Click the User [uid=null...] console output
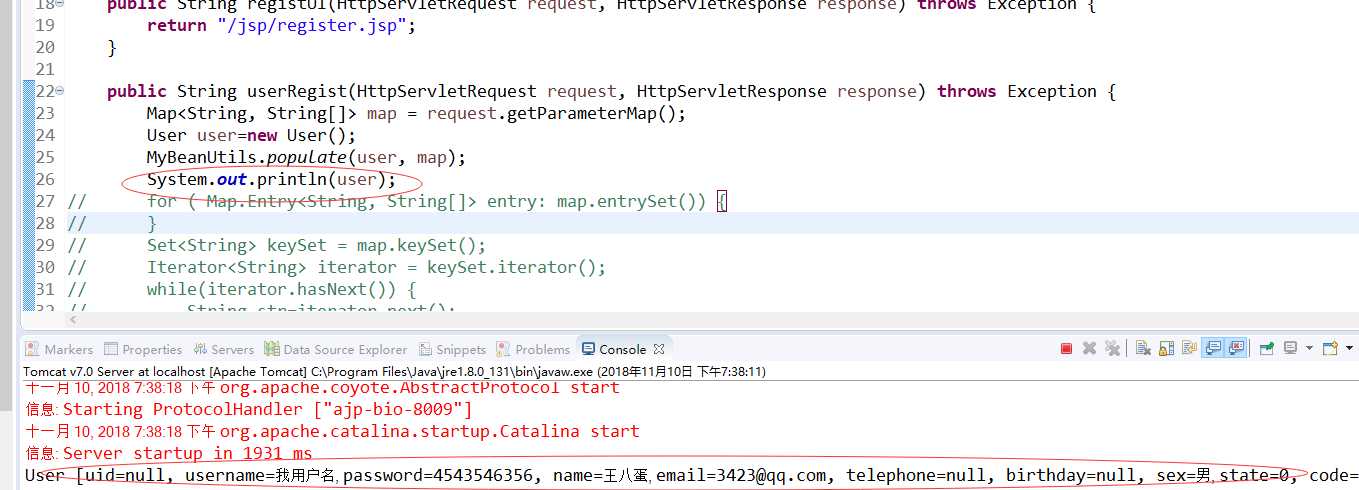Image resolution: width=1359 pixels, height=490 pixels. 690,475
